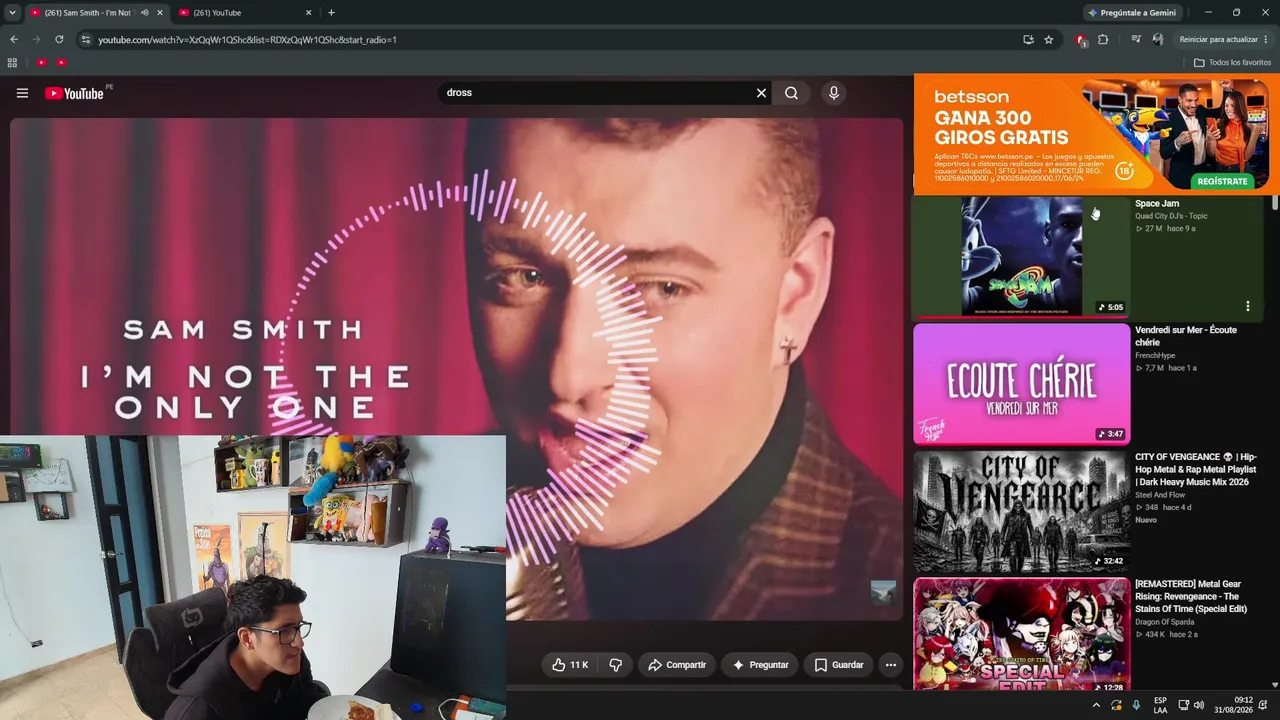Open the taskbar volume control
Viewport: 1280px width, 720px height.
pyautogui.click(x=1199, y=706)
